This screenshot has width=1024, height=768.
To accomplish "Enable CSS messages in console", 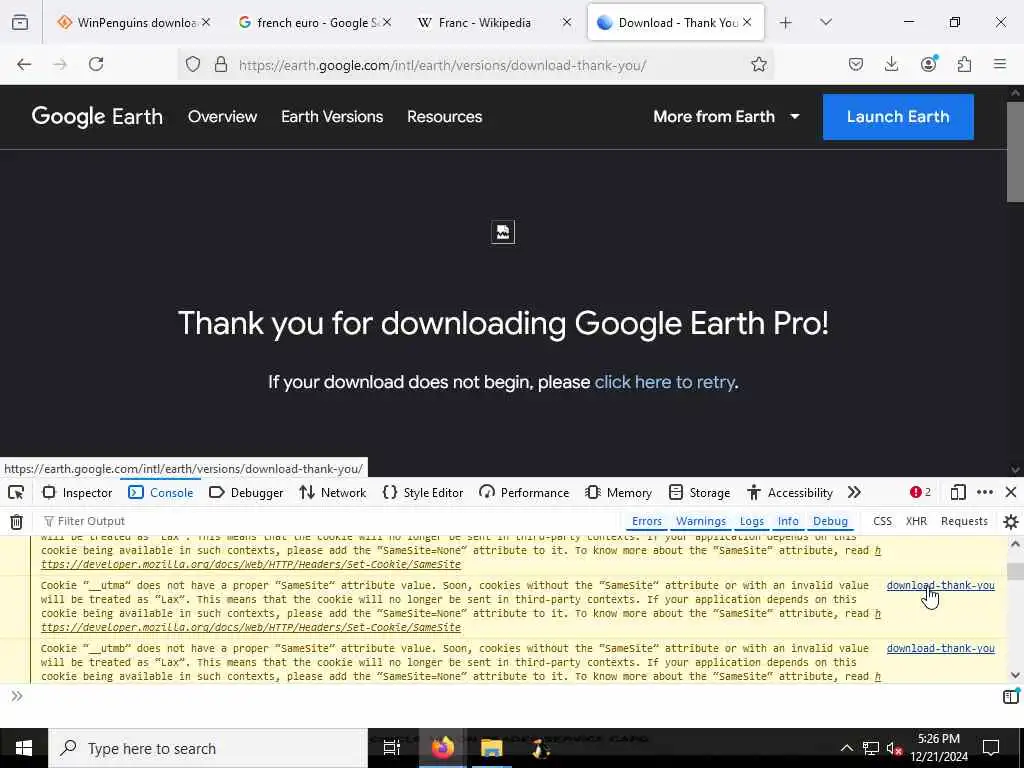I will tap(882, 521).
